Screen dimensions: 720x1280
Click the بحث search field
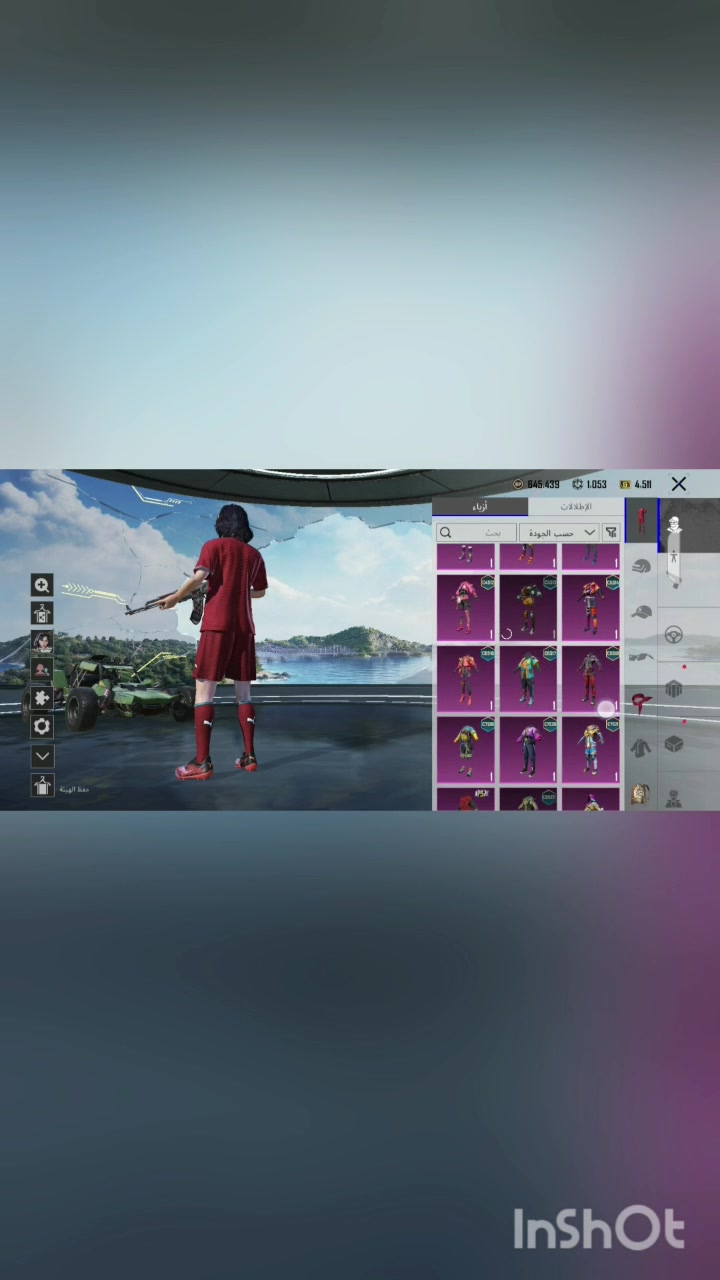coord(477,533)
